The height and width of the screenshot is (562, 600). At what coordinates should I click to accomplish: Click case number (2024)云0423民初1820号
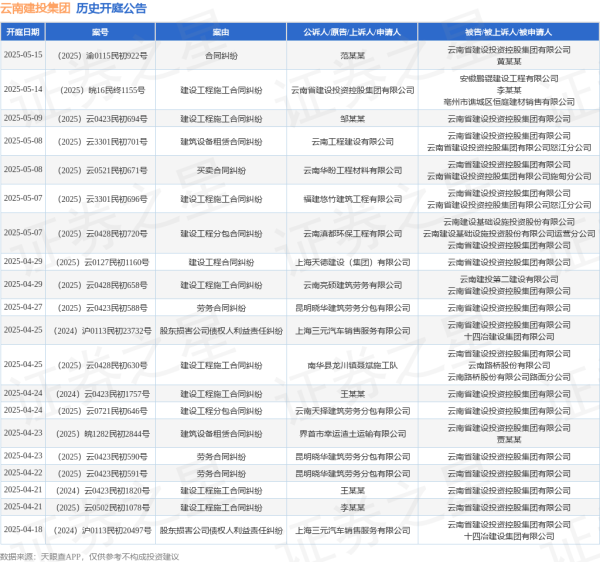103,491
